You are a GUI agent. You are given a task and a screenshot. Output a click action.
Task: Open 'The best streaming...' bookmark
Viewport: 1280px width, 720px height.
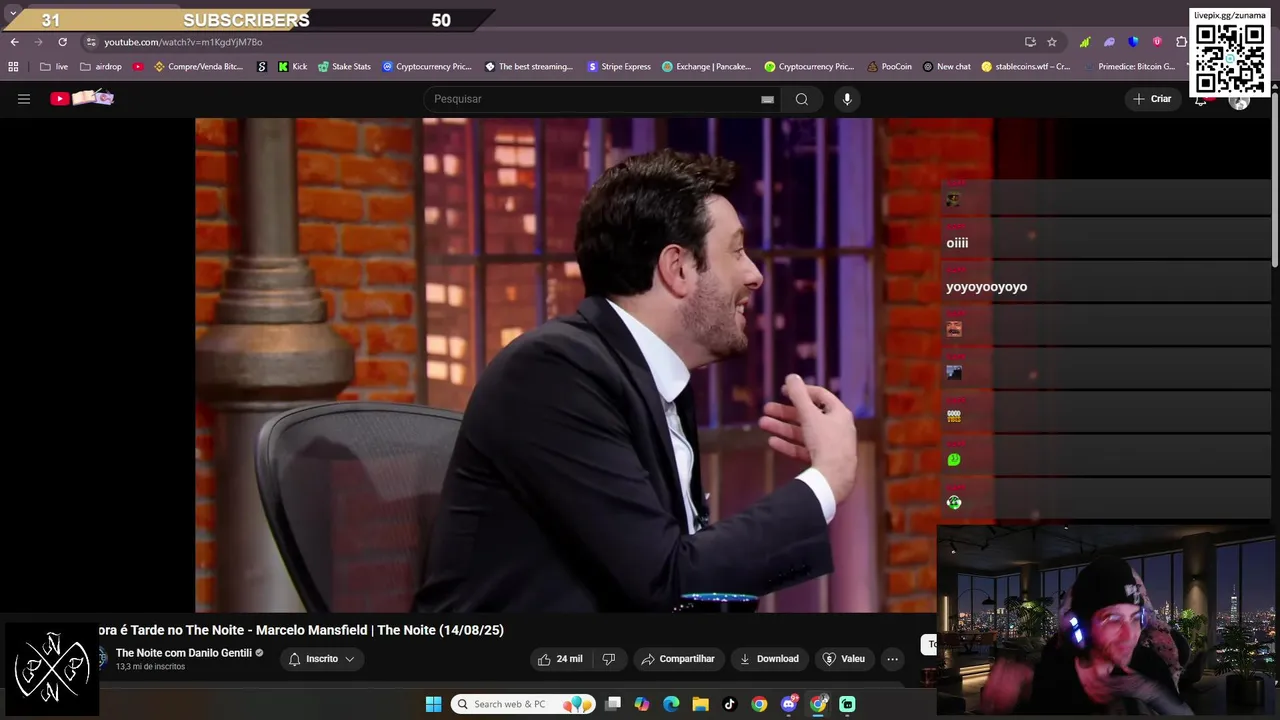pyautogui.click(x=529, y=67)
